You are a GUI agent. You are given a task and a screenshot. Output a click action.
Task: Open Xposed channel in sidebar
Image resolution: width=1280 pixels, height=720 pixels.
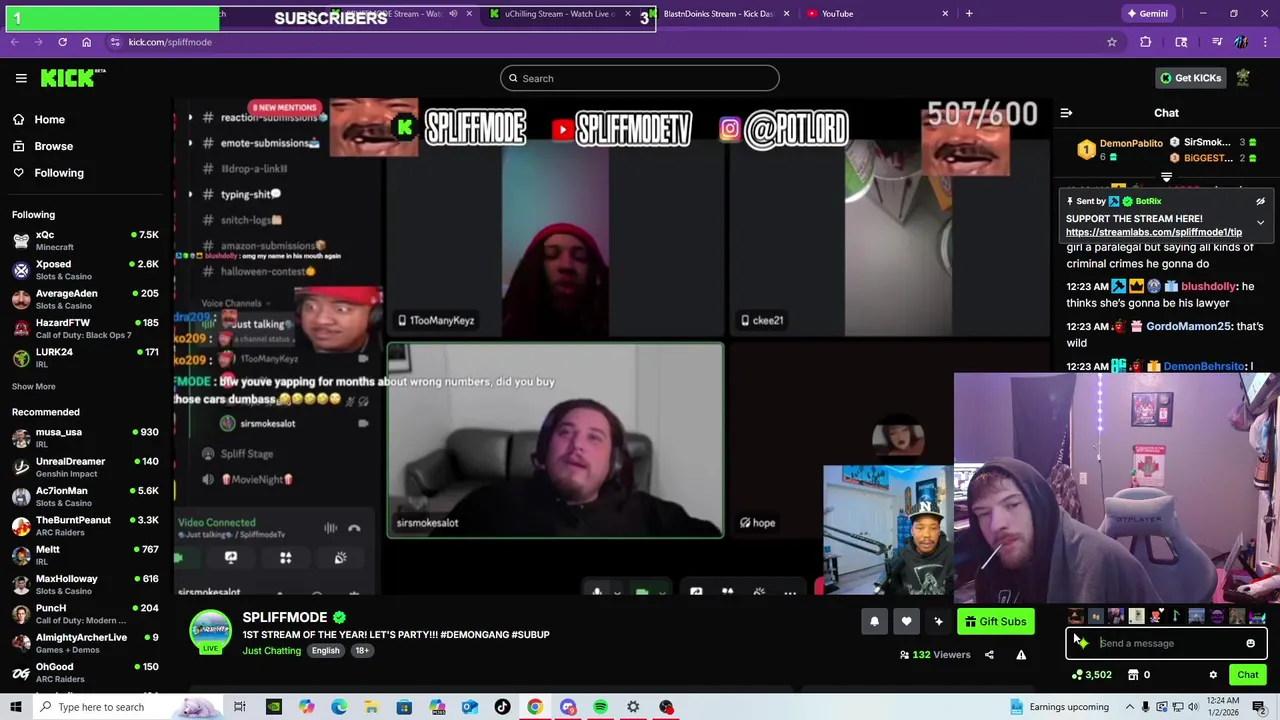point(85,270)
